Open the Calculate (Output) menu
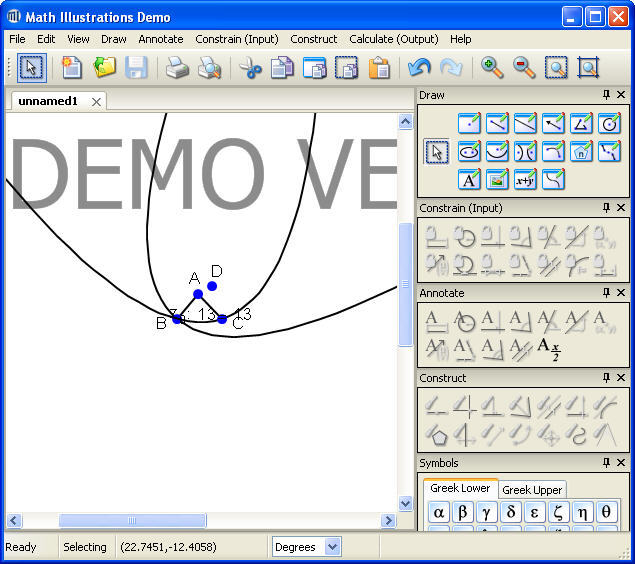The width and height of the screenshot is (635, 564). click(394, 39)
